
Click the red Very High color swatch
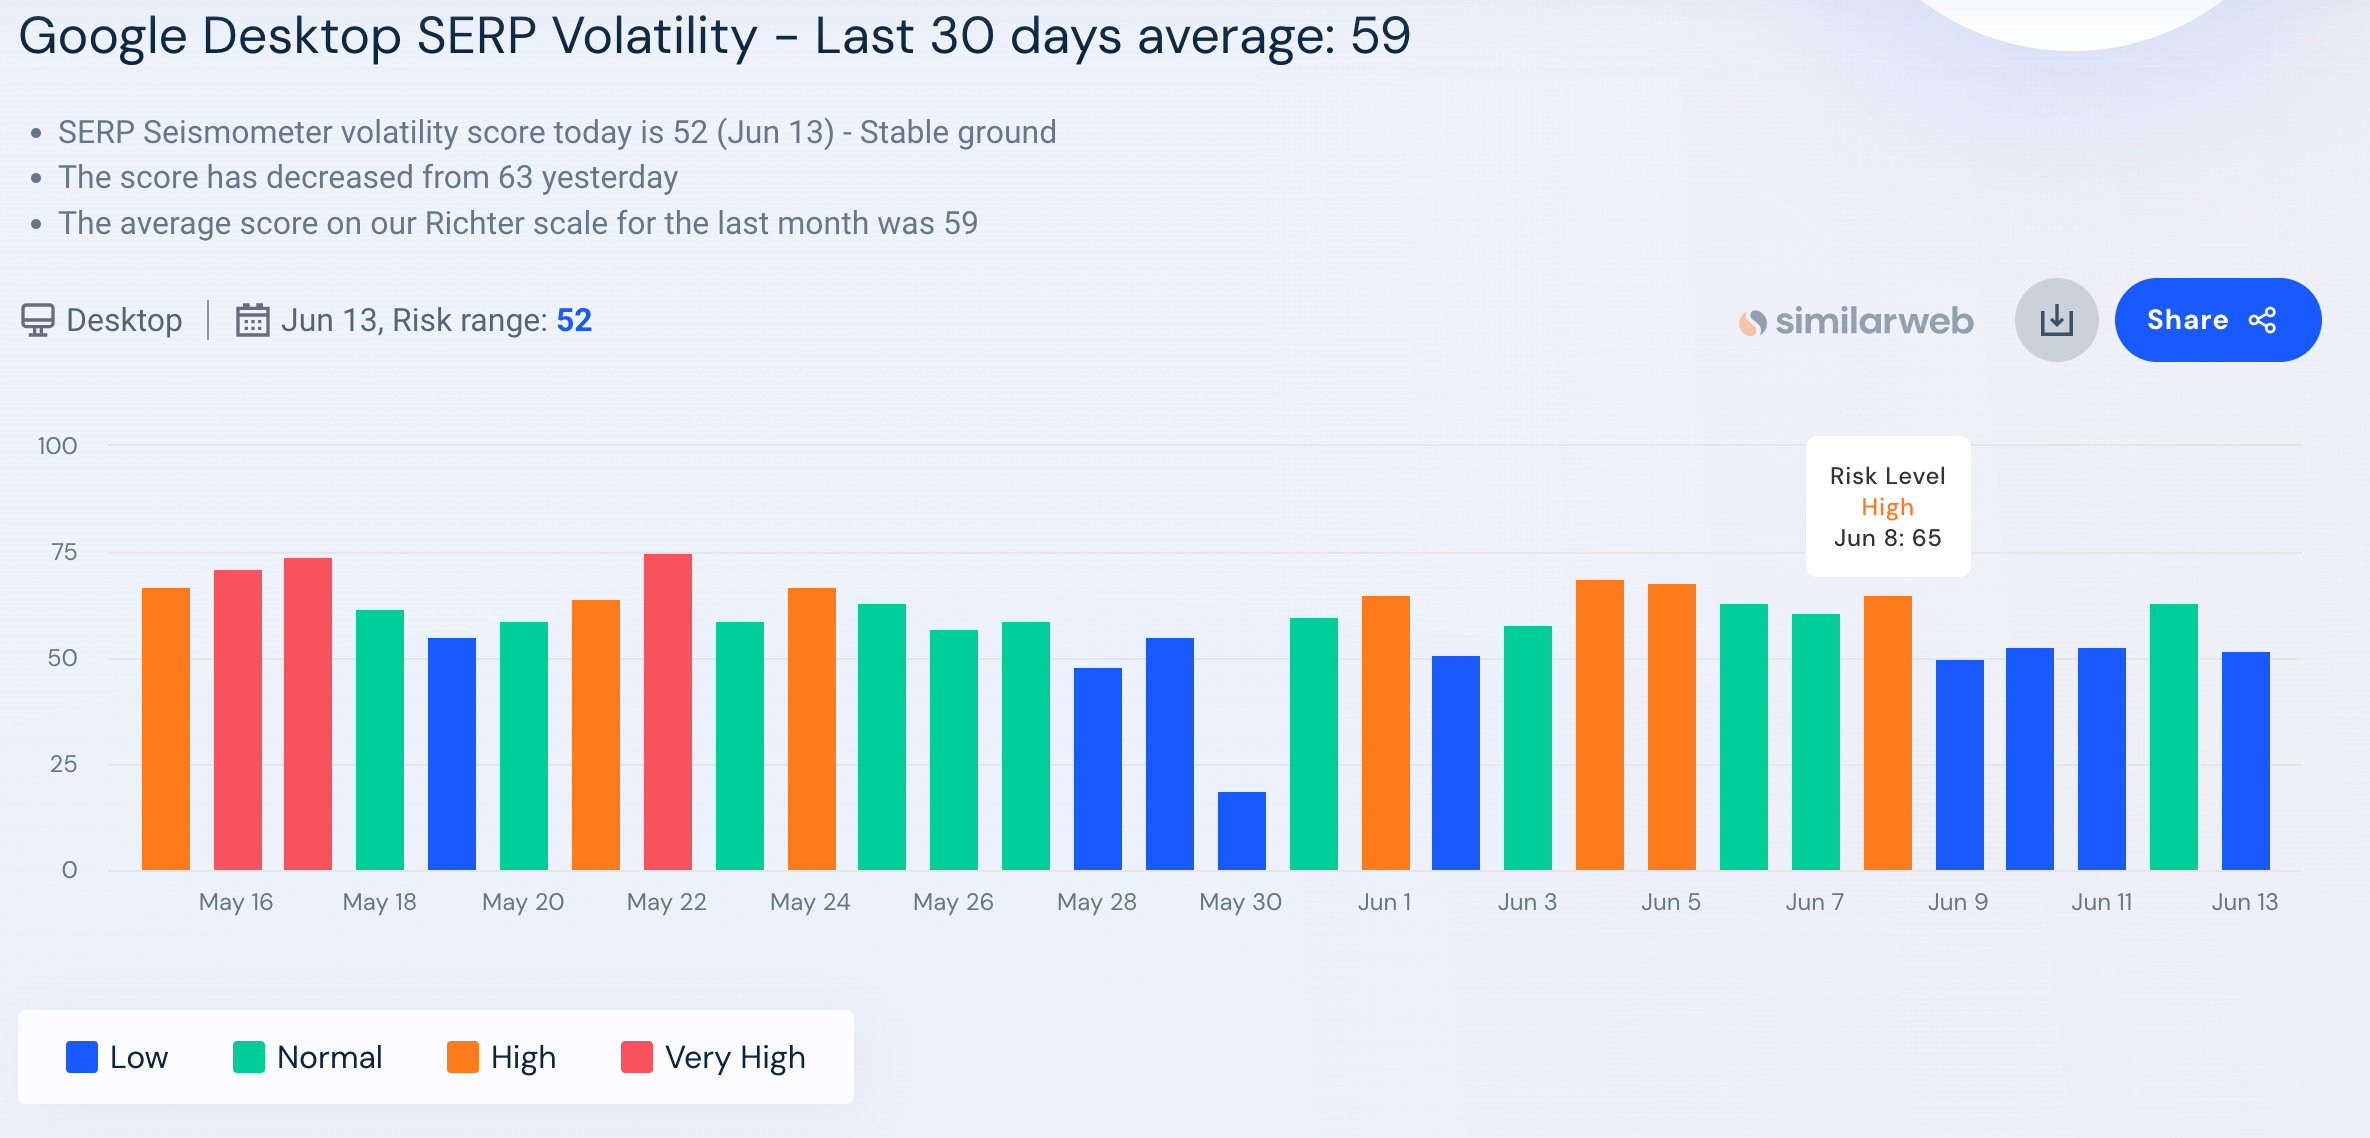point(637,1057)
